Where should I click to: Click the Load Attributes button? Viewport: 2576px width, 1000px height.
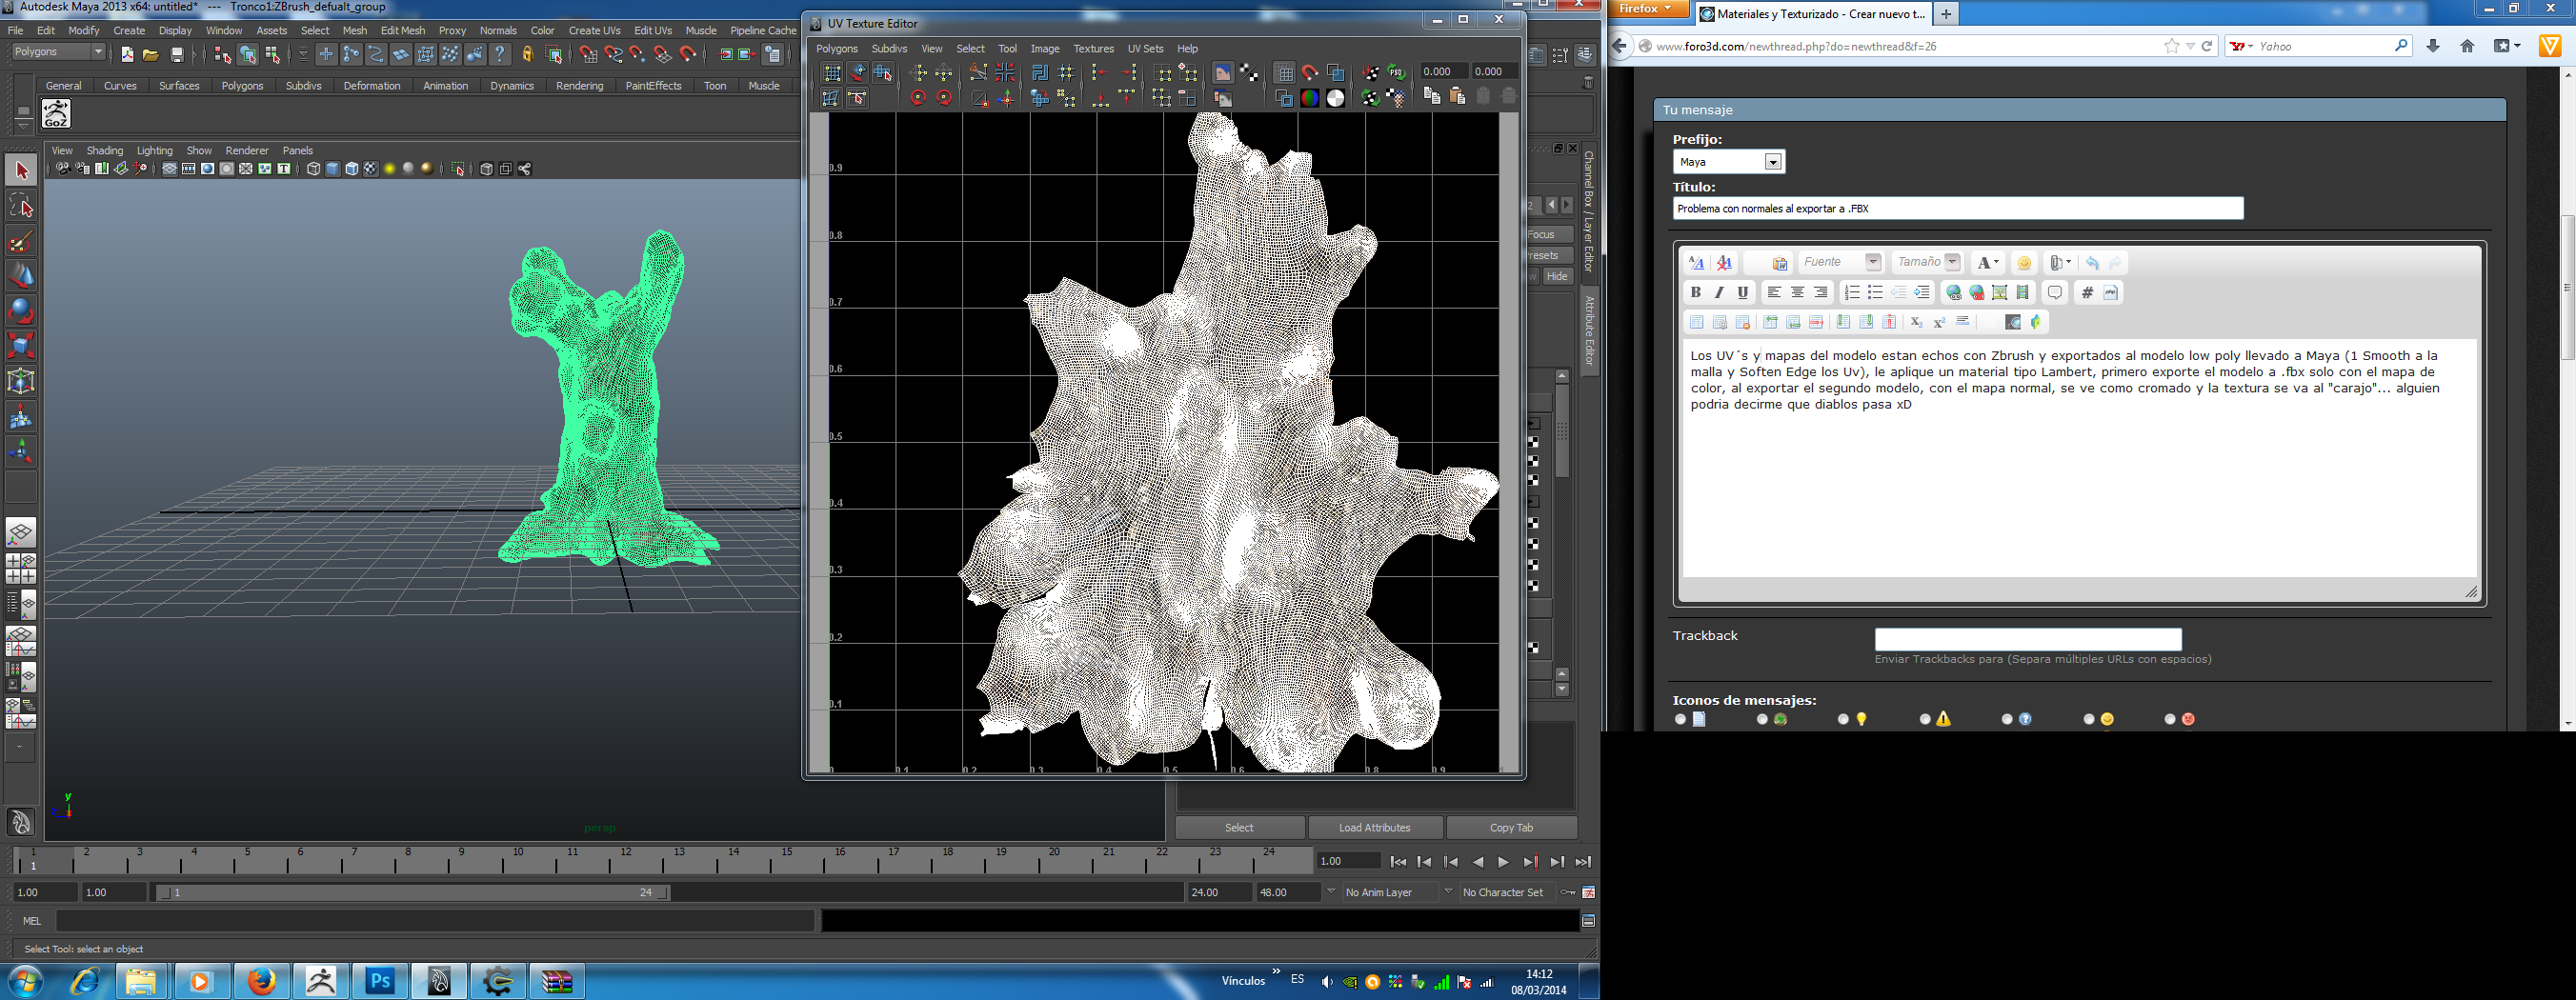[1374, 828]
